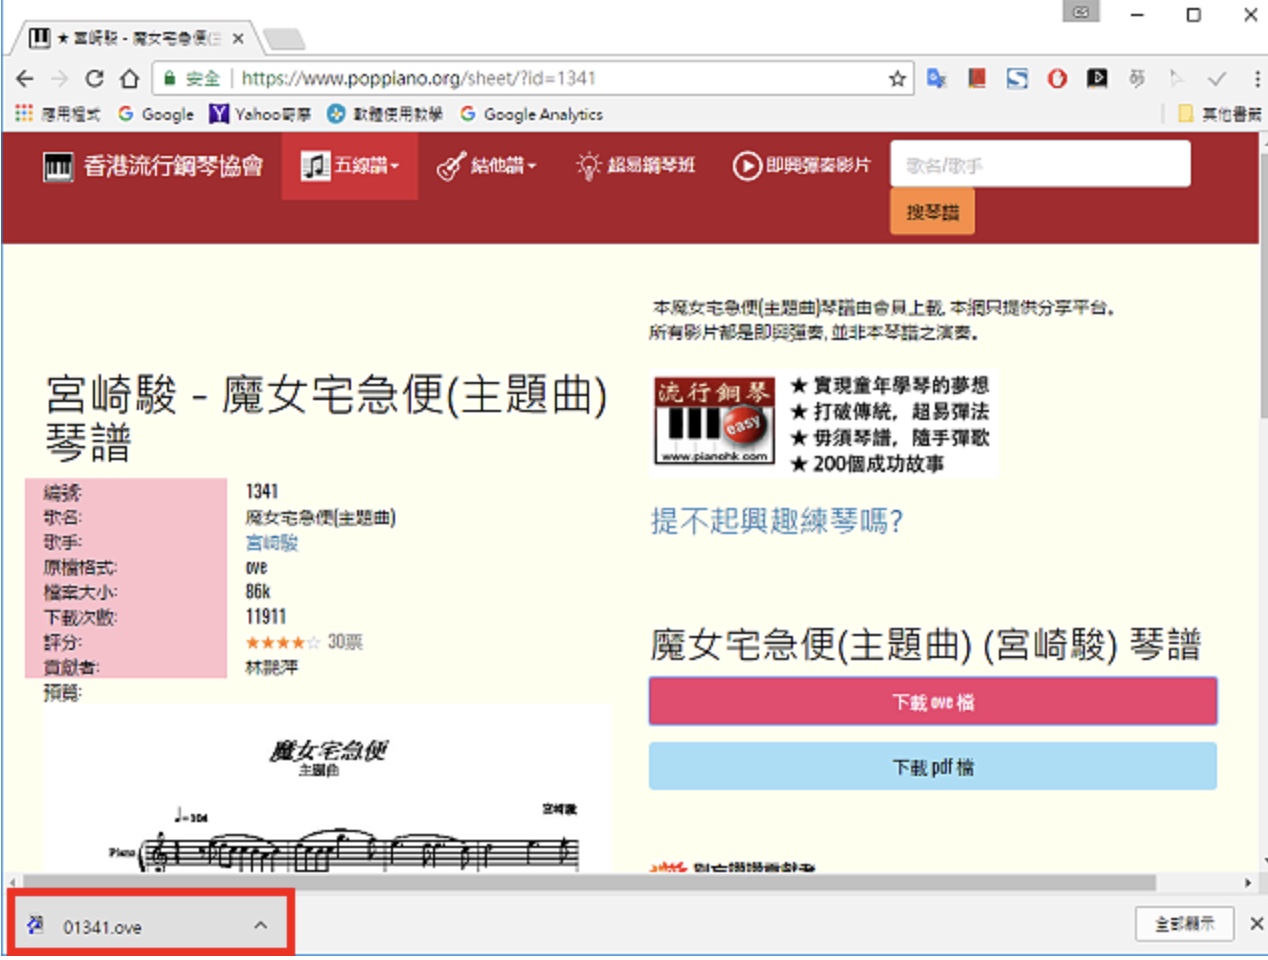Open the downloaded 01341.ove file
Image resolution: width=1268 pixels, height=960 pixels.
[x=102, y=927]
